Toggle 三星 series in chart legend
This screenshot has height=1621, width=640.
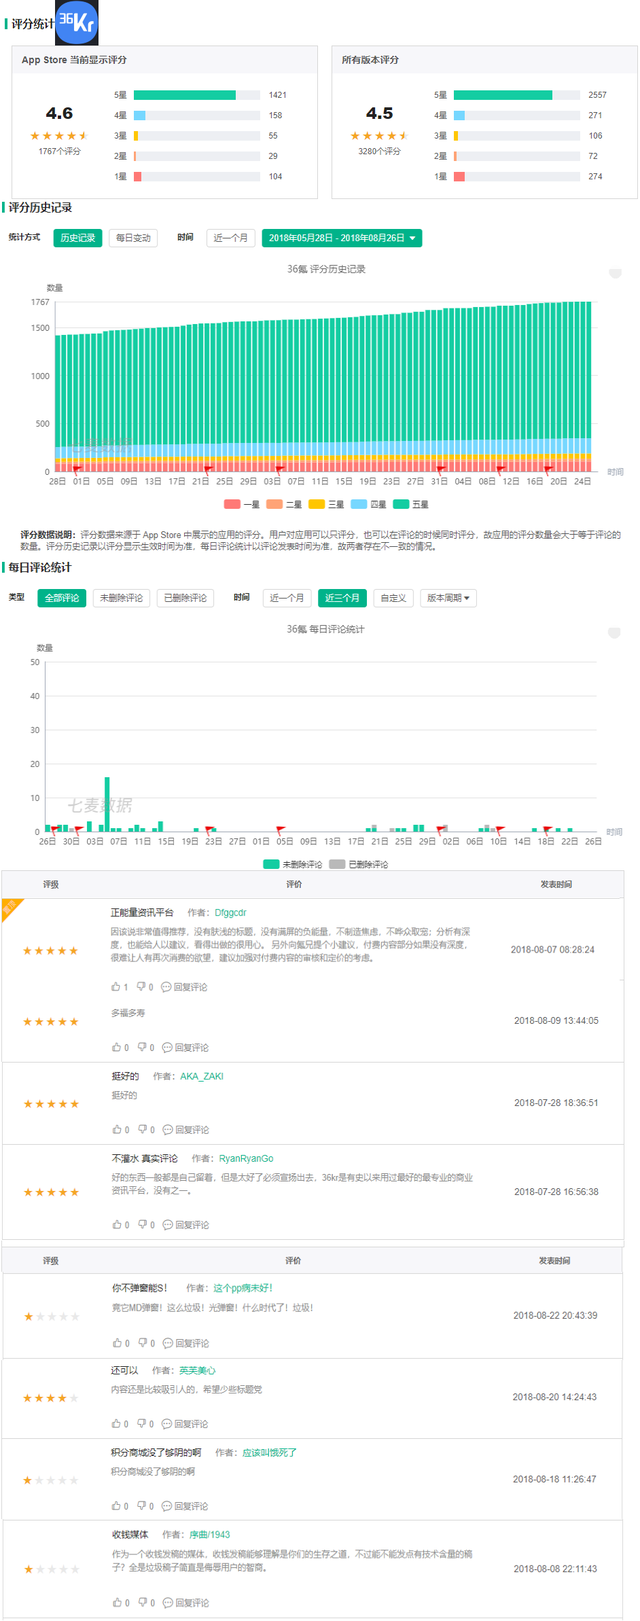[x=326, y=505]
